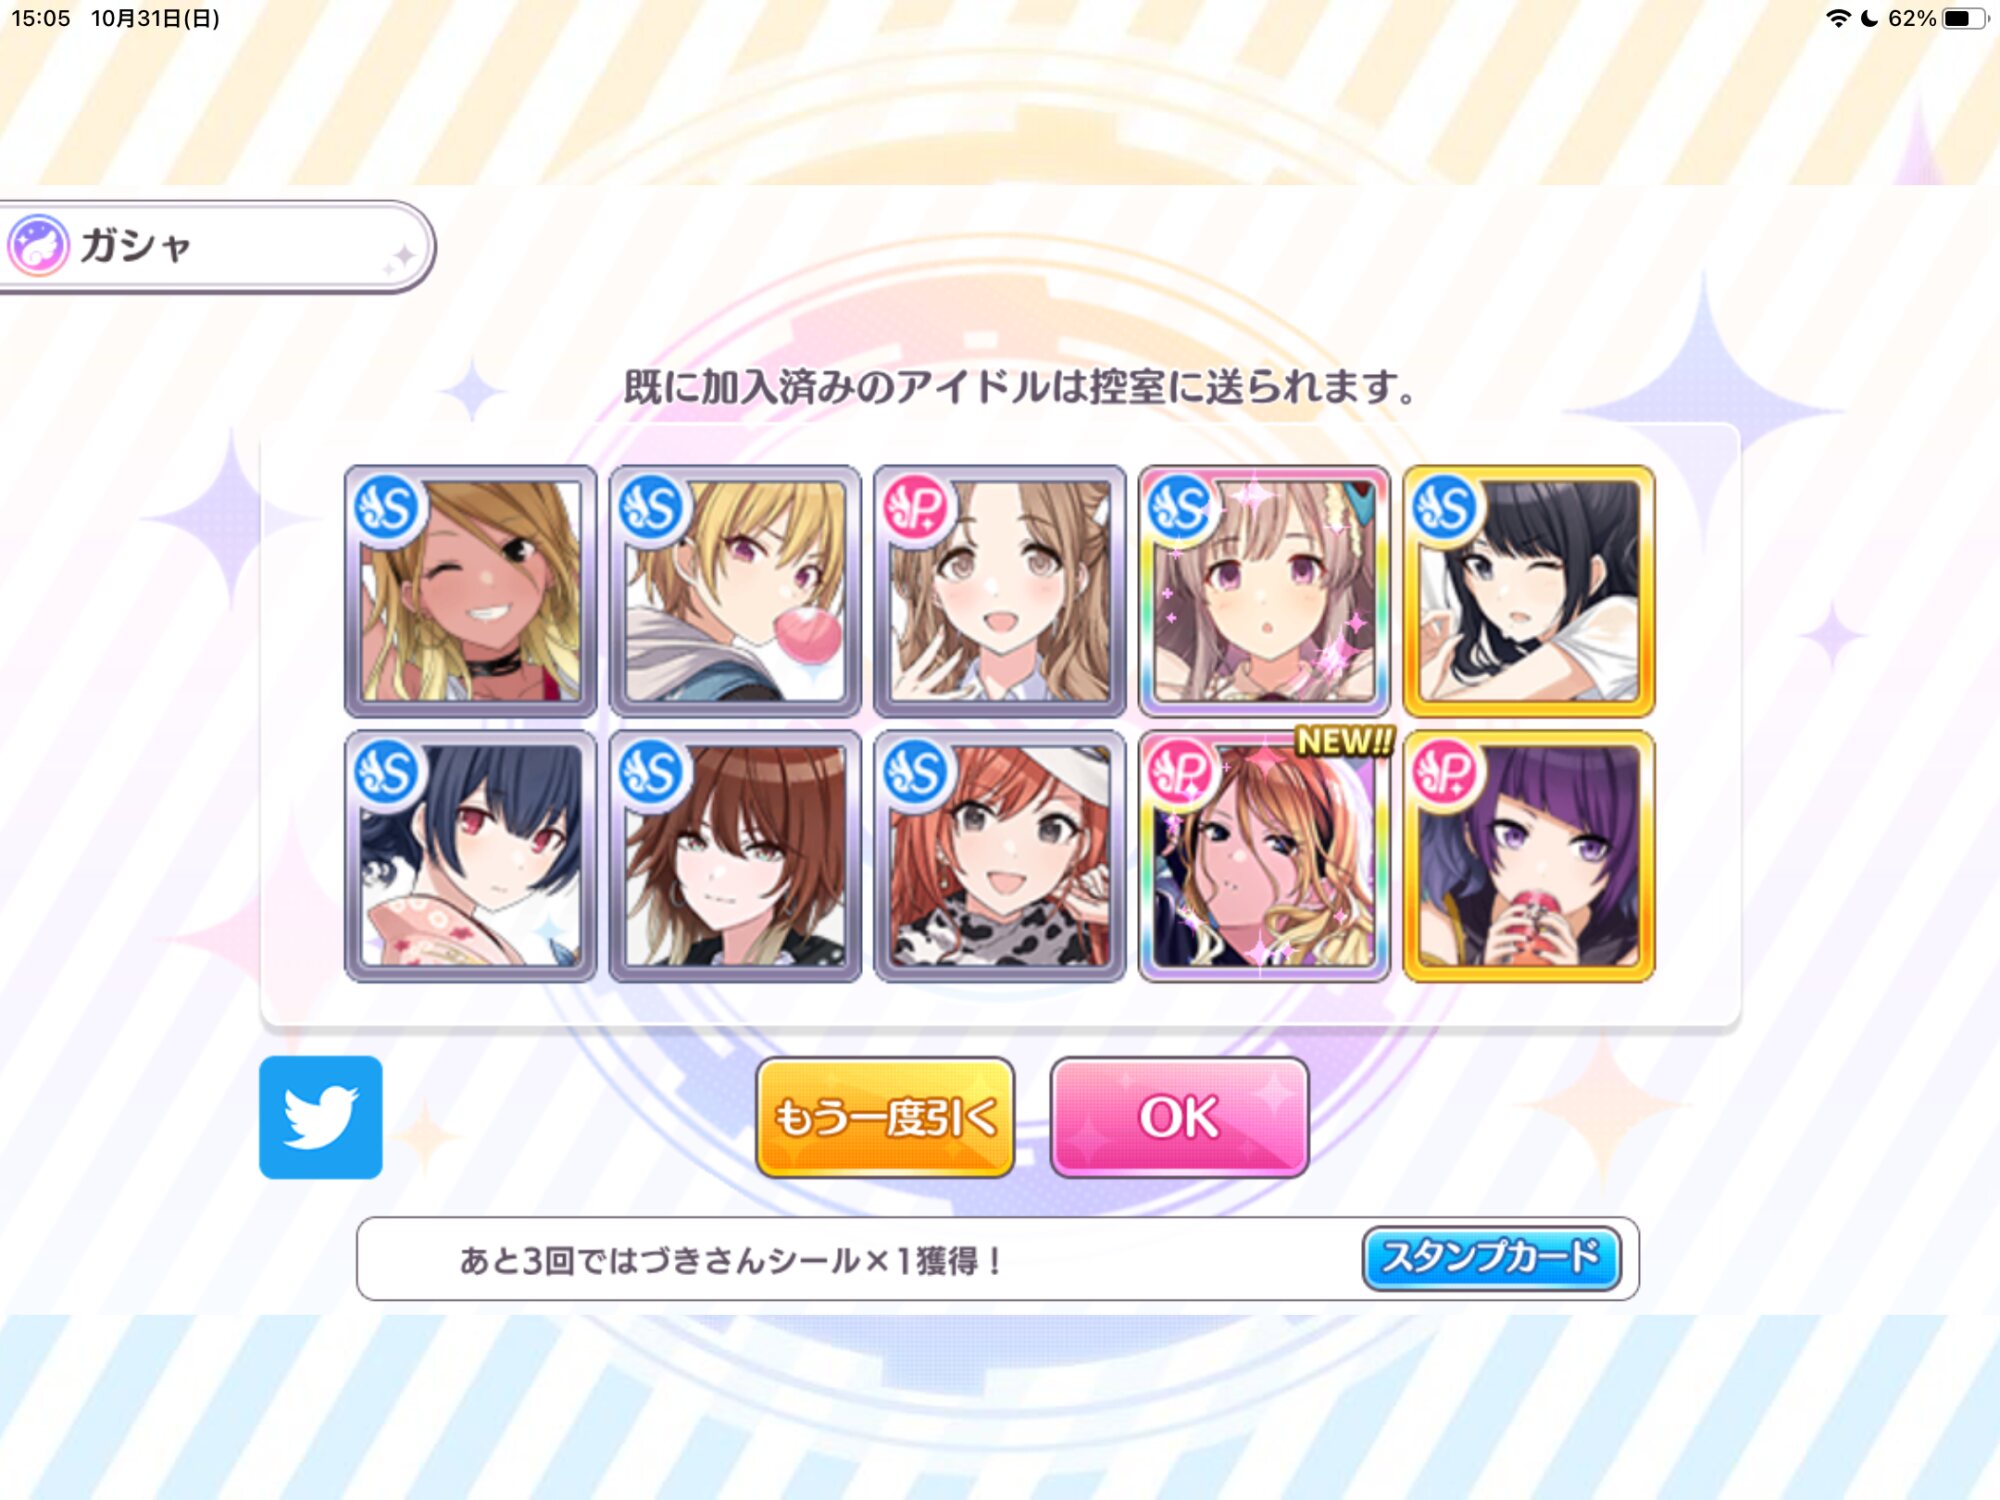
Task: Select the brown-haired dark-jacket idol card
Action: [735, 856]
